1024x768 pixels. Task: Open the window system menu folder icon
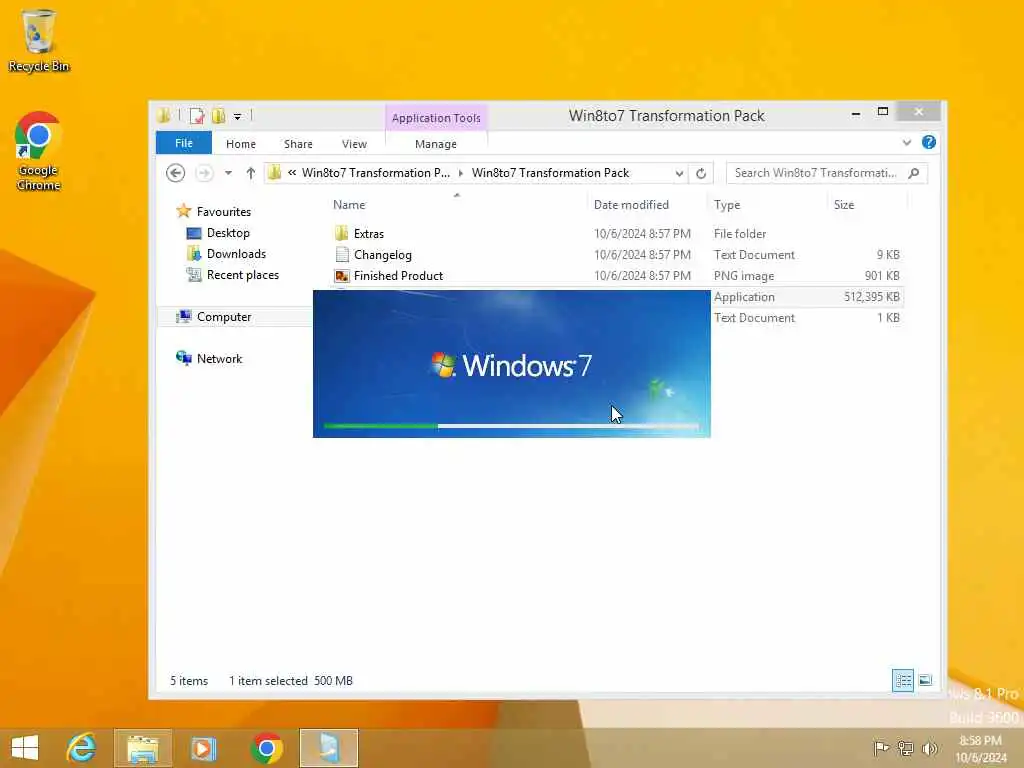163,116
